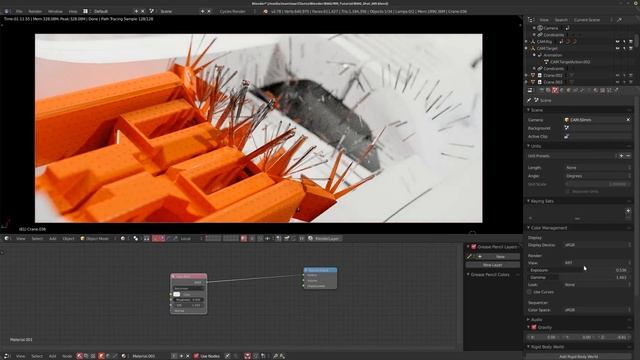Open the Help menu
Viewport: 640px width, 360px height.
tap(73, 11)
